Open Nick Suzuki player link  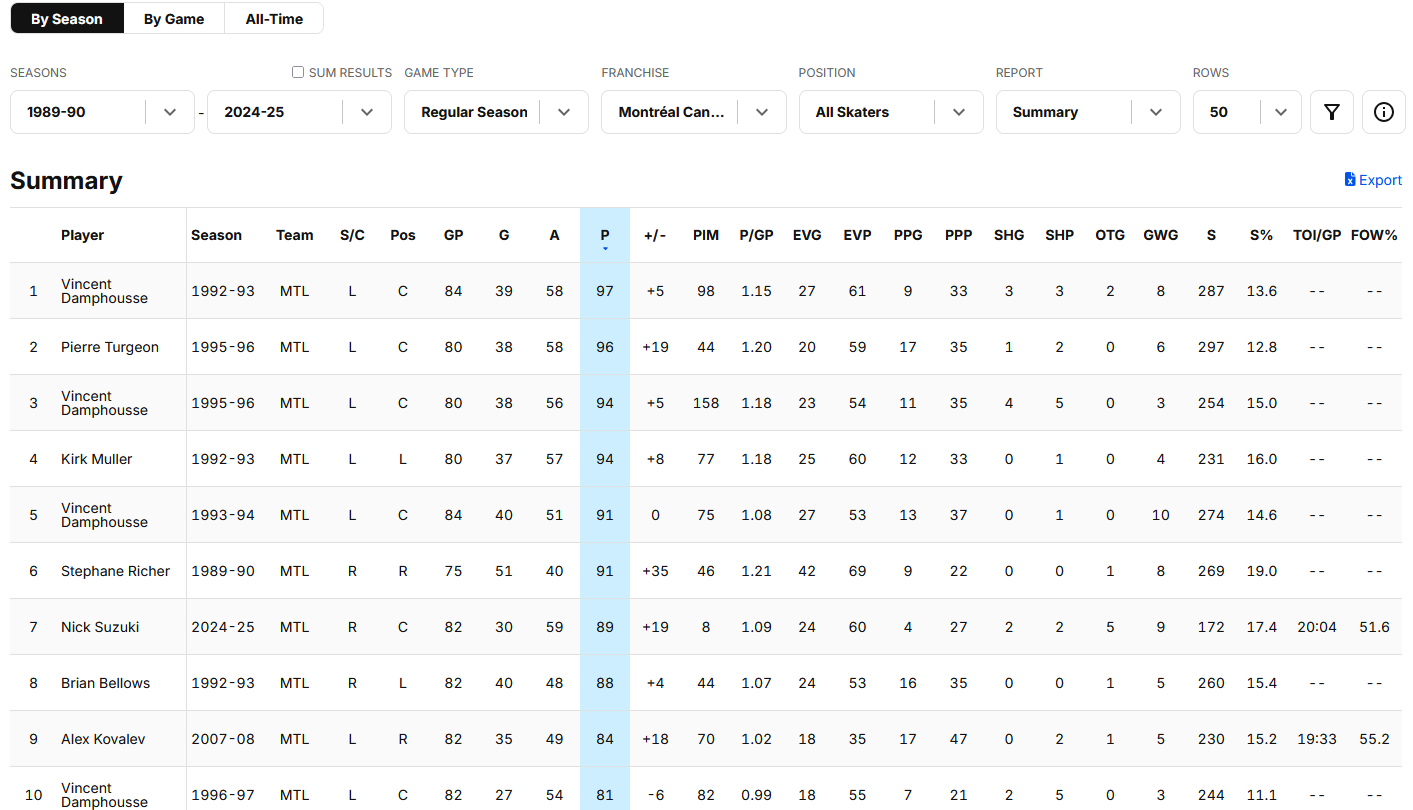pyautogui.click(x=100, y=627)
